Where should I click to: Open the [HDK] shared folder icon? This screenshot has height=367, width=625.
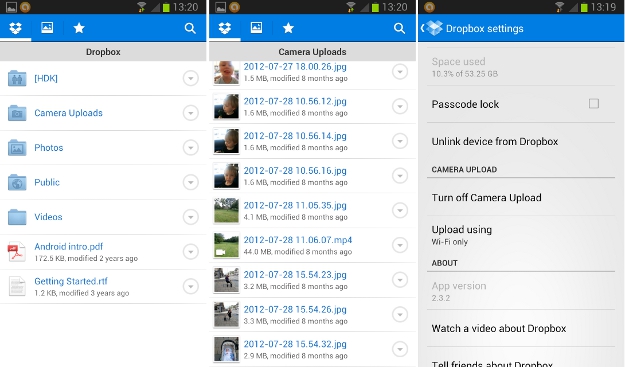(17, 78)
